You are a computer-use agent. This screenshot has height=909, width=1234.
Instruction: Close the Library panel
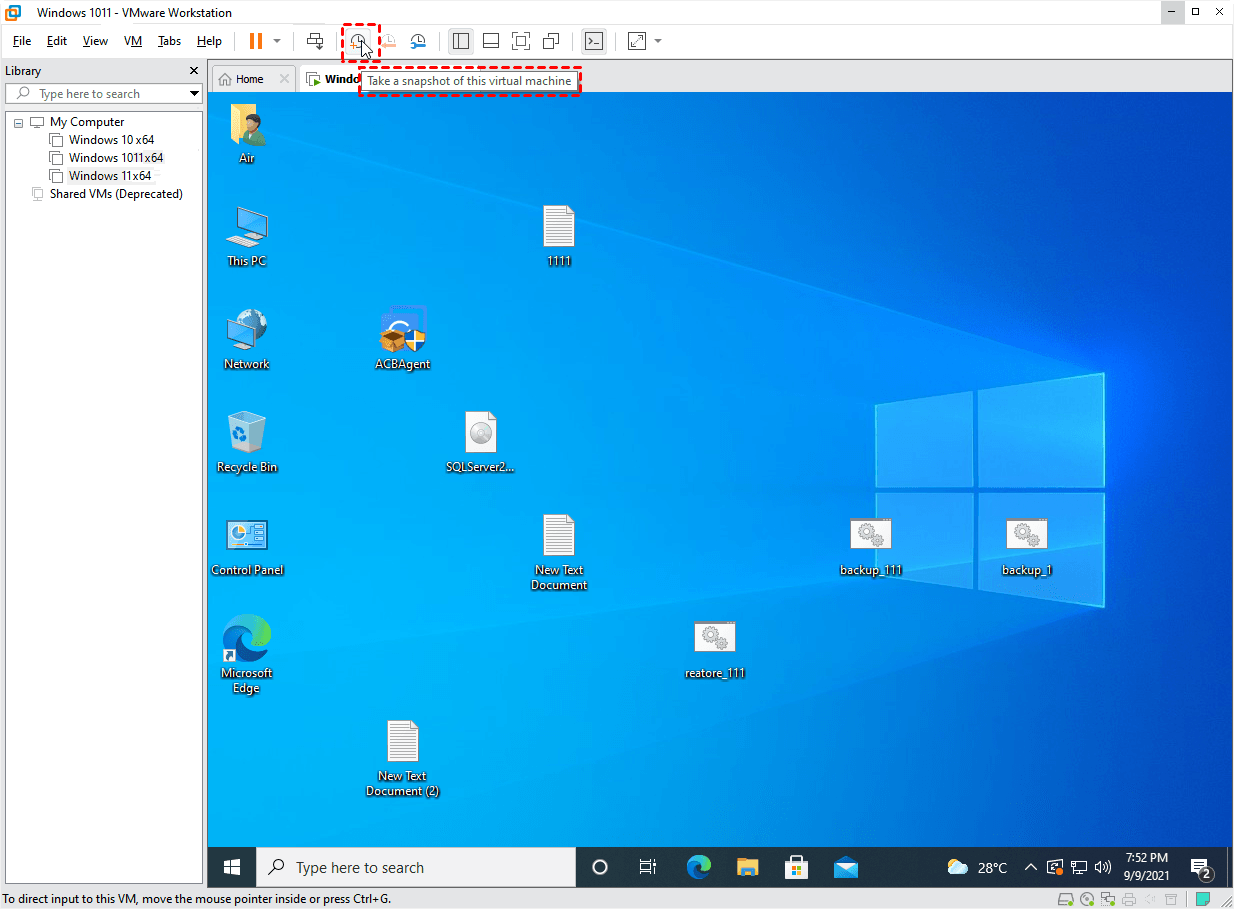194,71
